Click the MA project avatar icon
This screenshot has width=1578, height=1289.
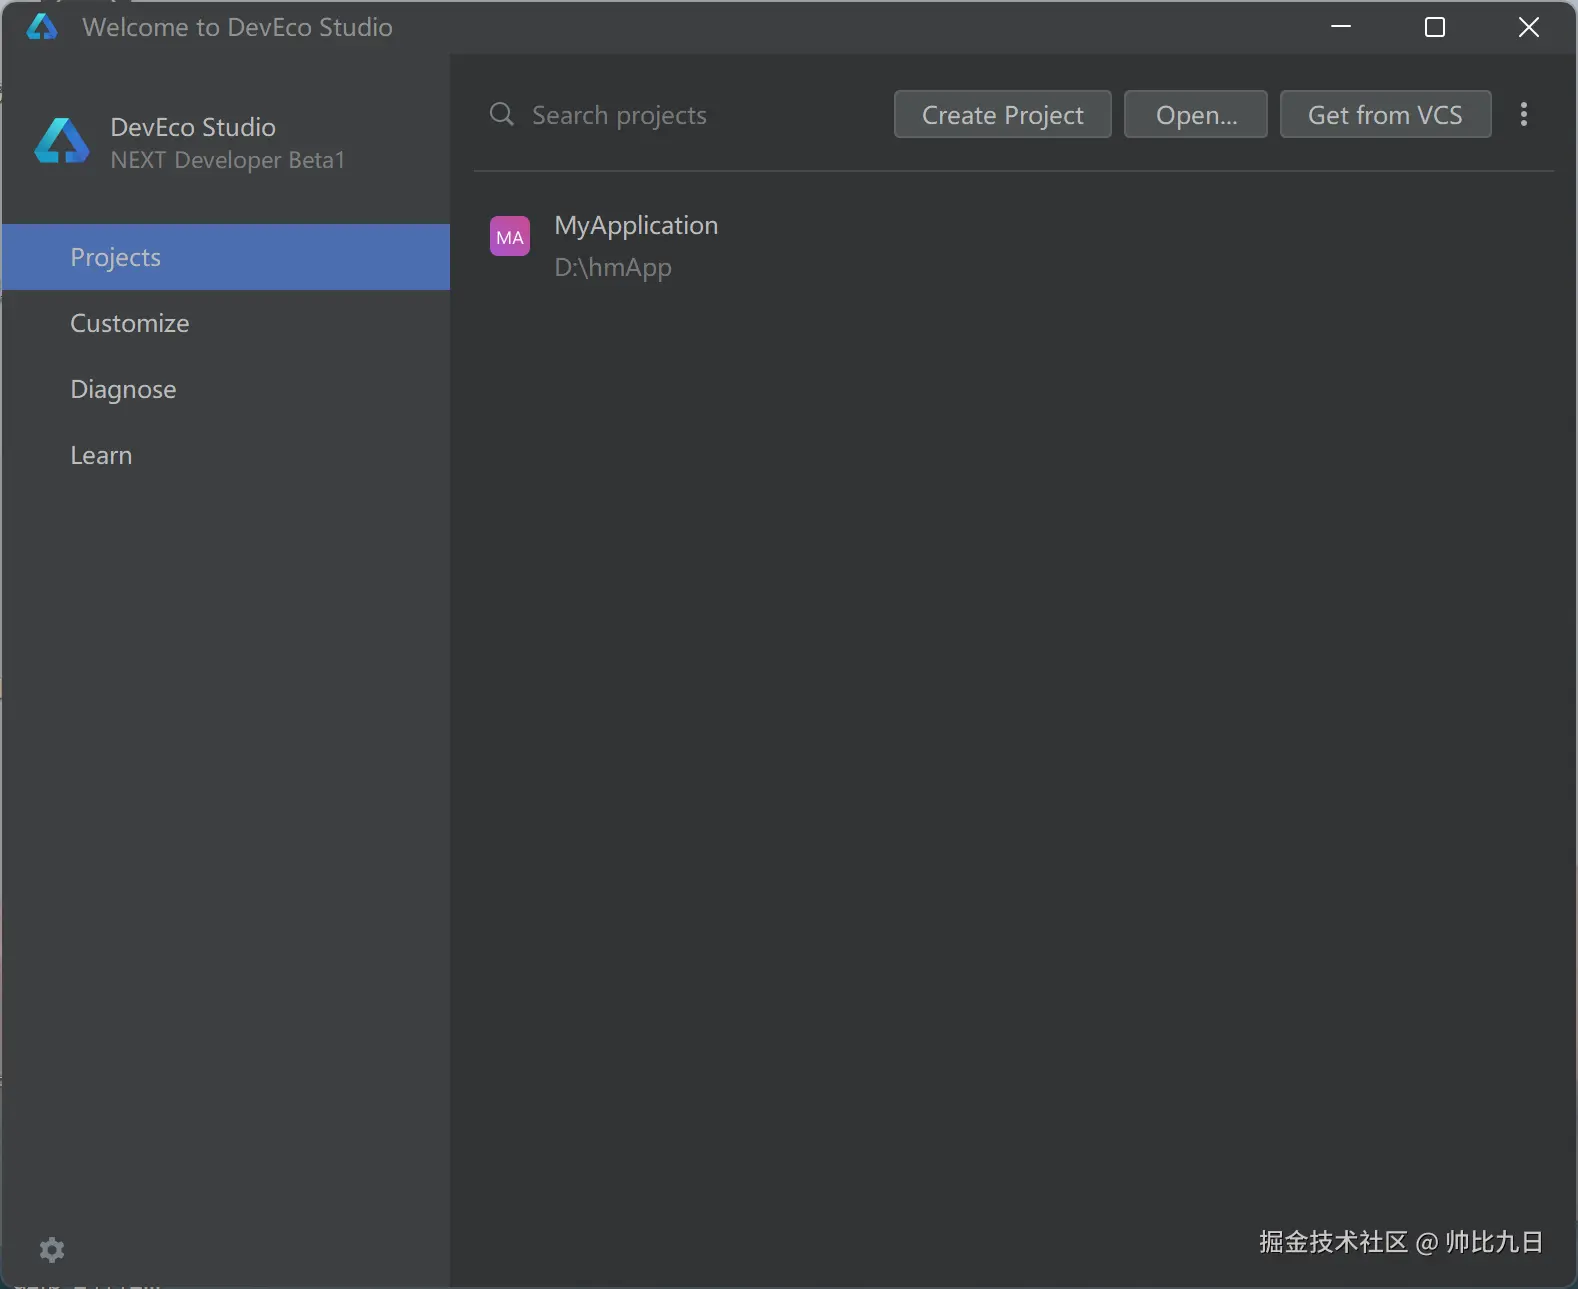[510, 237]
